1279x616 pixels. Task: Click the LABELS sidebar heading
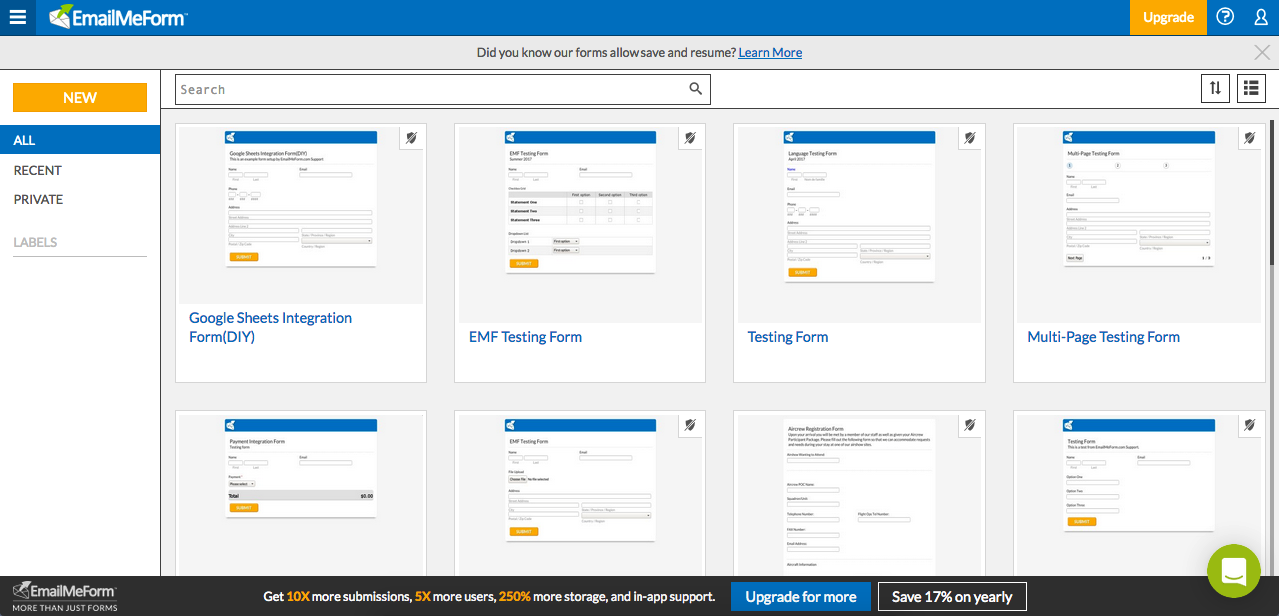point(35,242)
